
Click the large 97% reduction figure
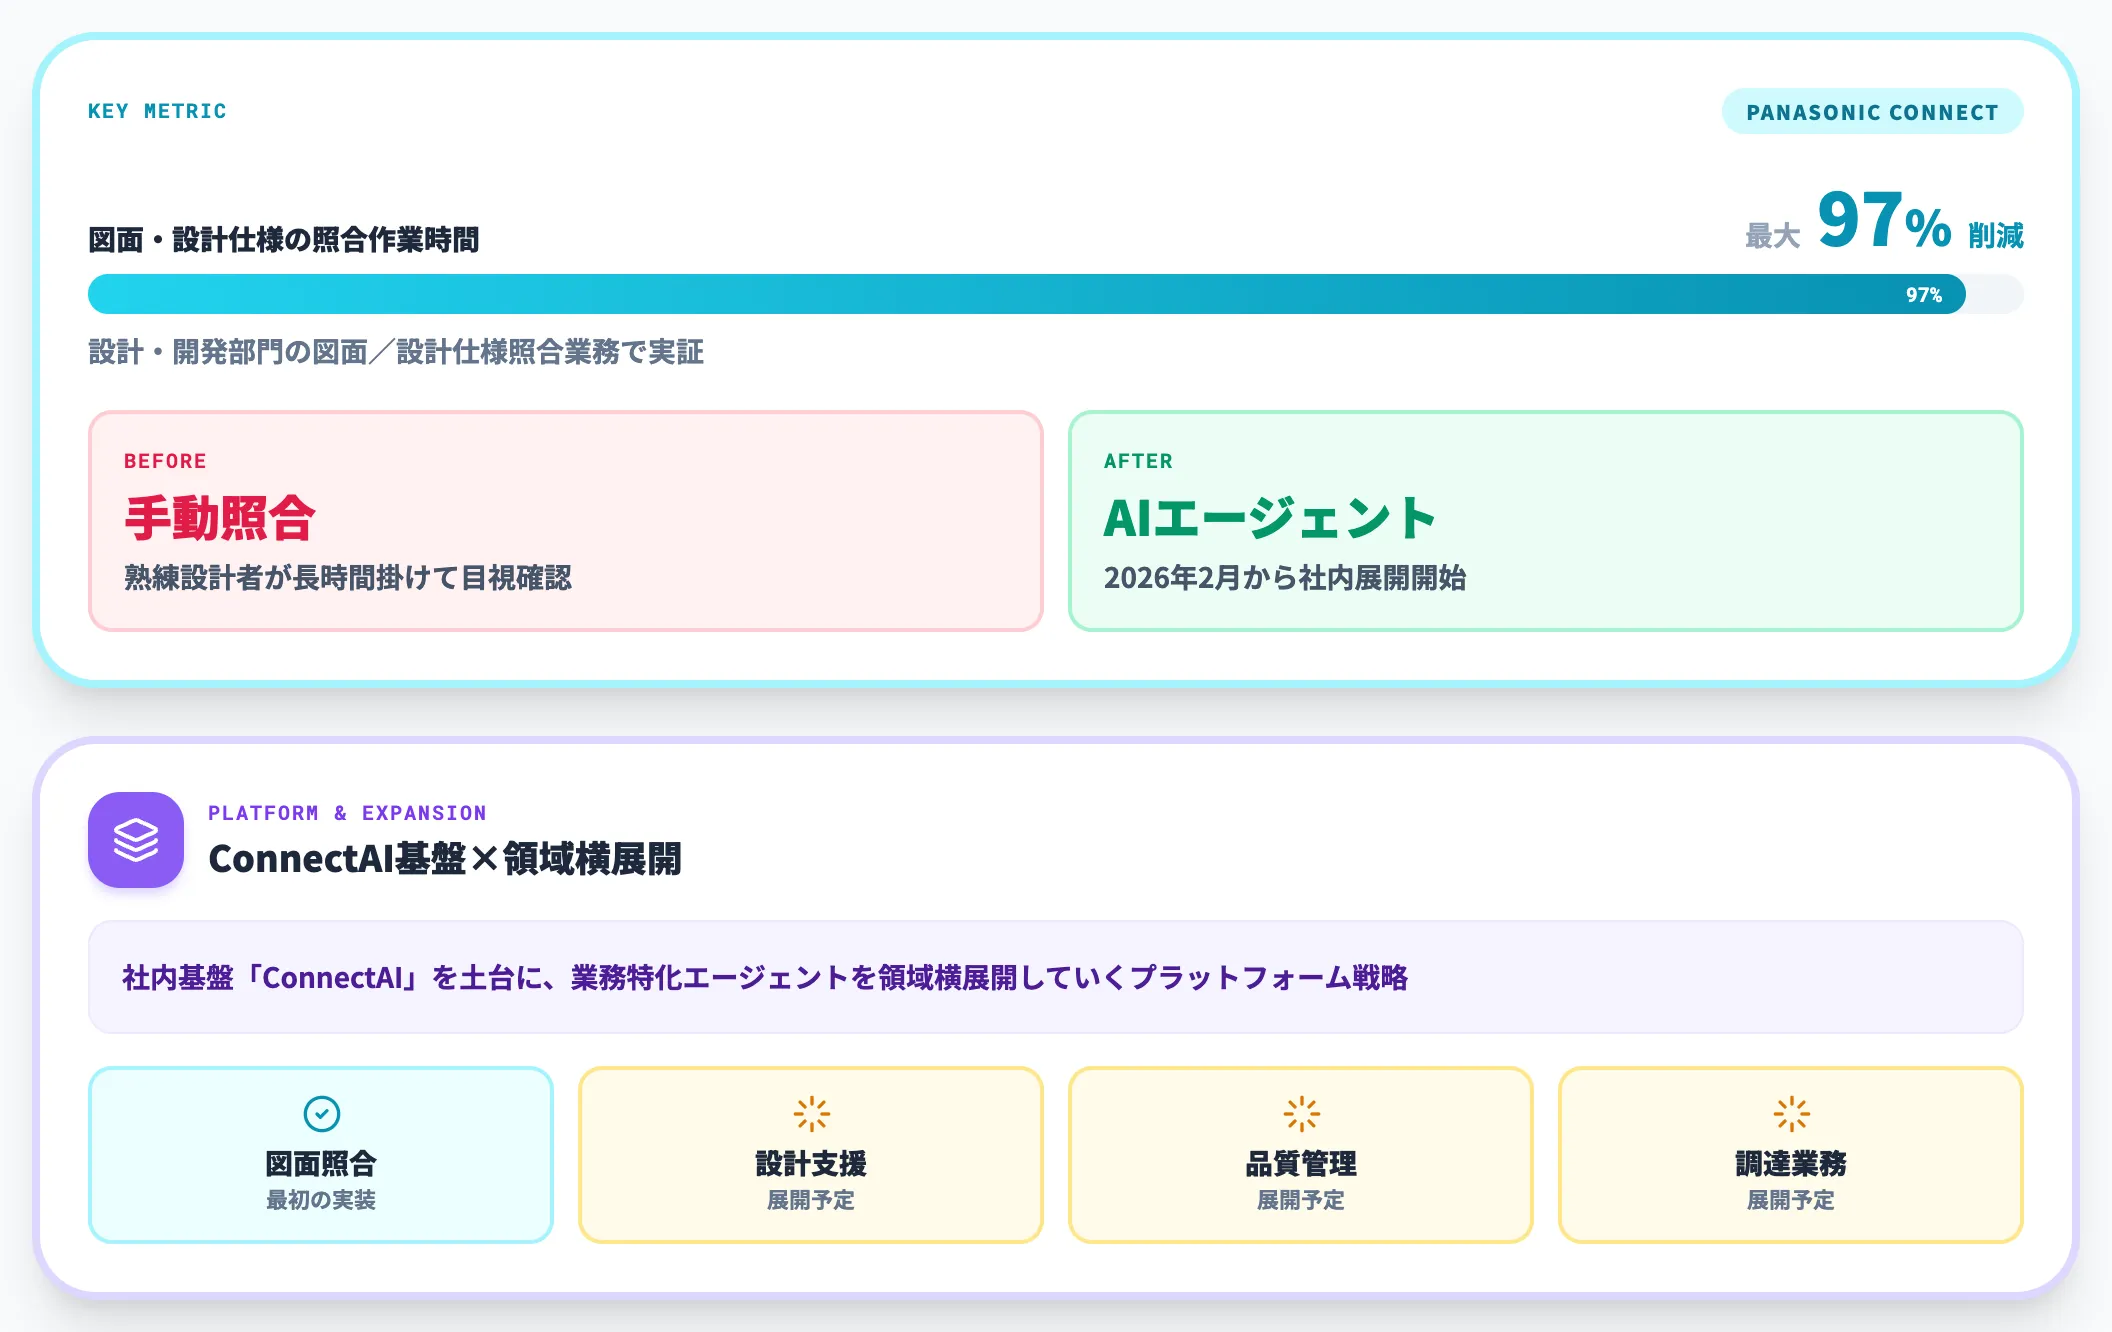tap(1884, 221)
